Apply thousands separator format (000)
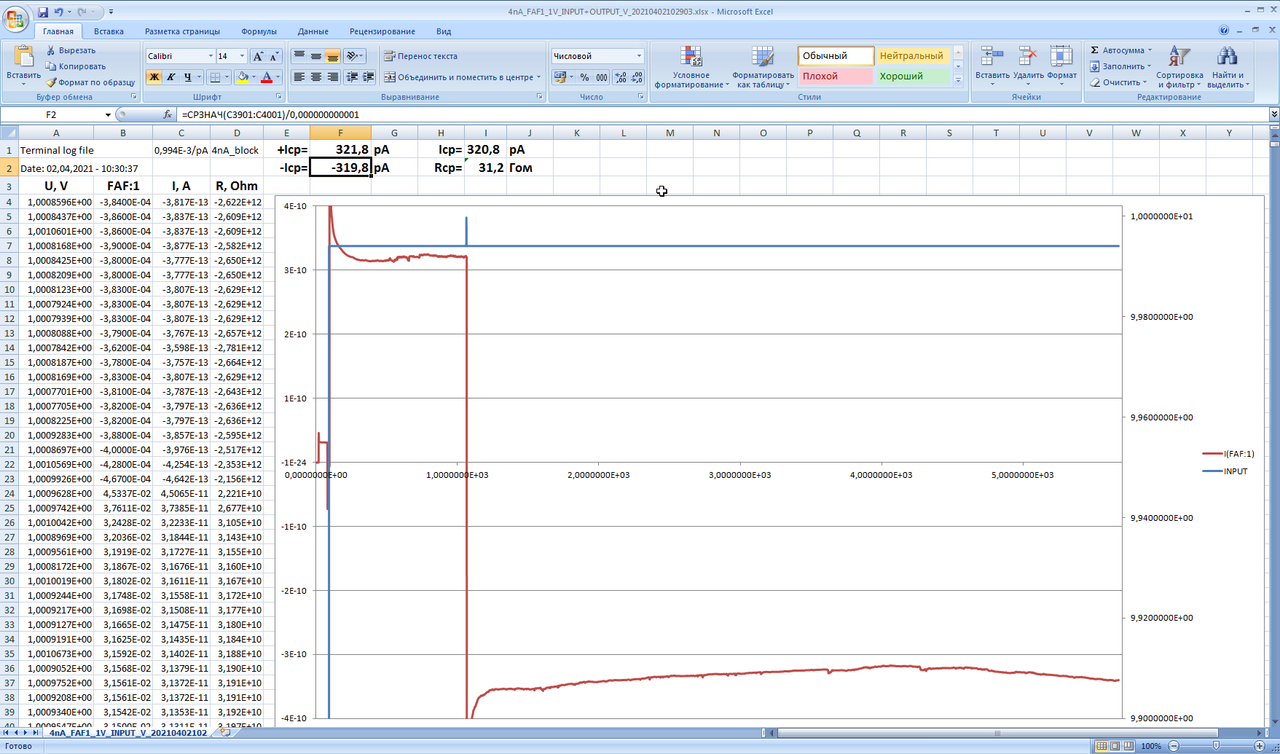The height and width of the screenshot is (754, 1280). (602, 77)
